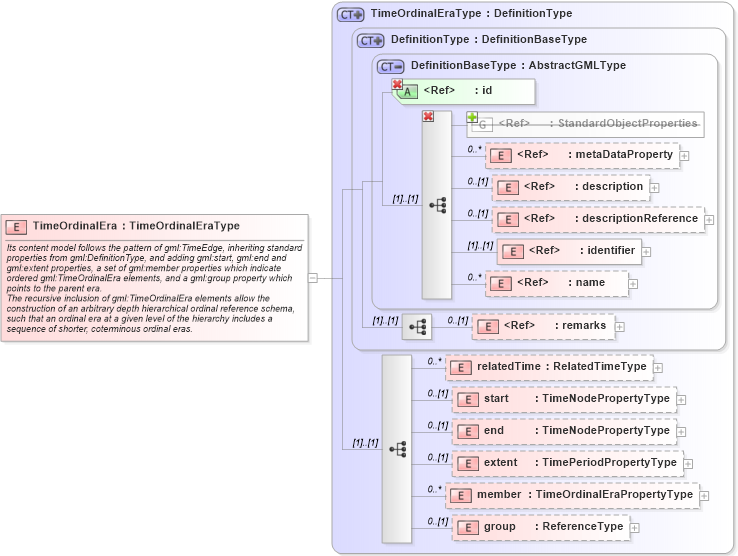
Task: Click the CT icon beside TimeOrdinalEraType
Action: pos(351,15)
